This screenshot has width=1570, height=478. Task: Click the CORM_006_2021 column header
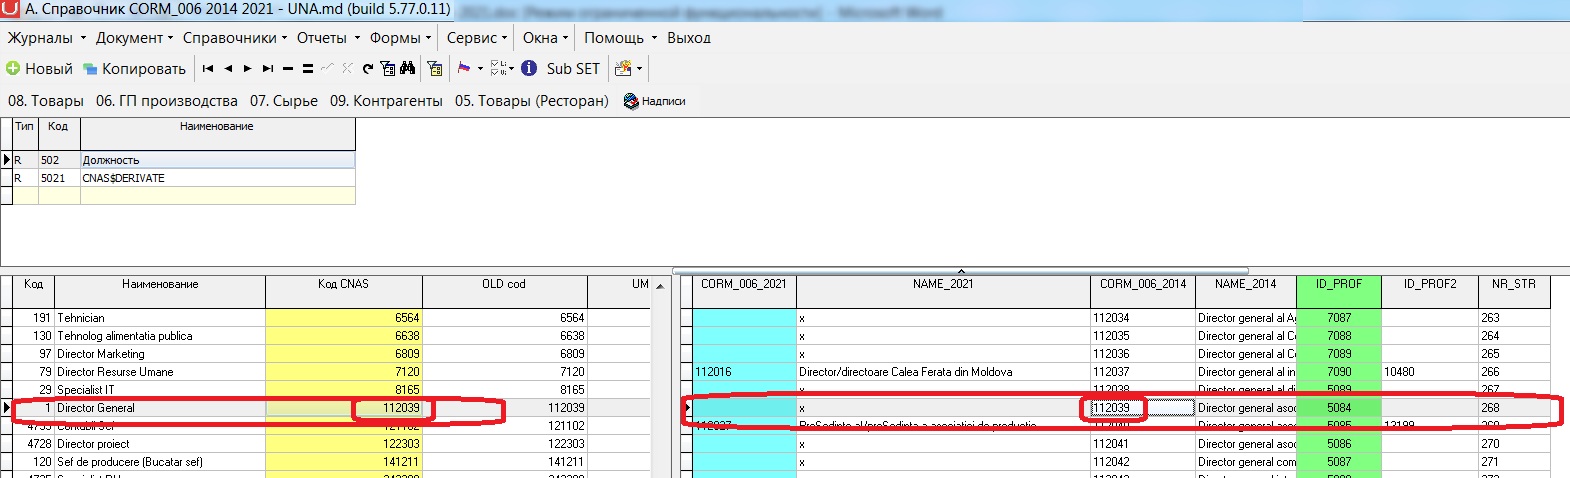tap(744, 284)
